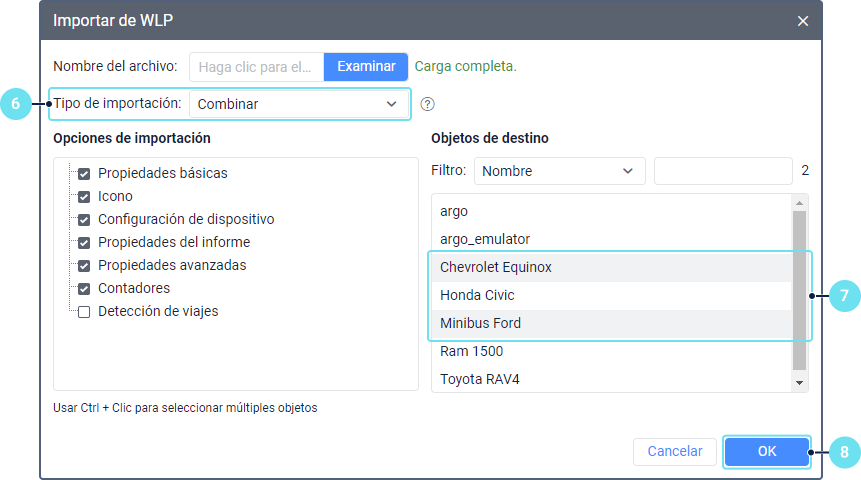Click the Examinar button

[366, 67]
